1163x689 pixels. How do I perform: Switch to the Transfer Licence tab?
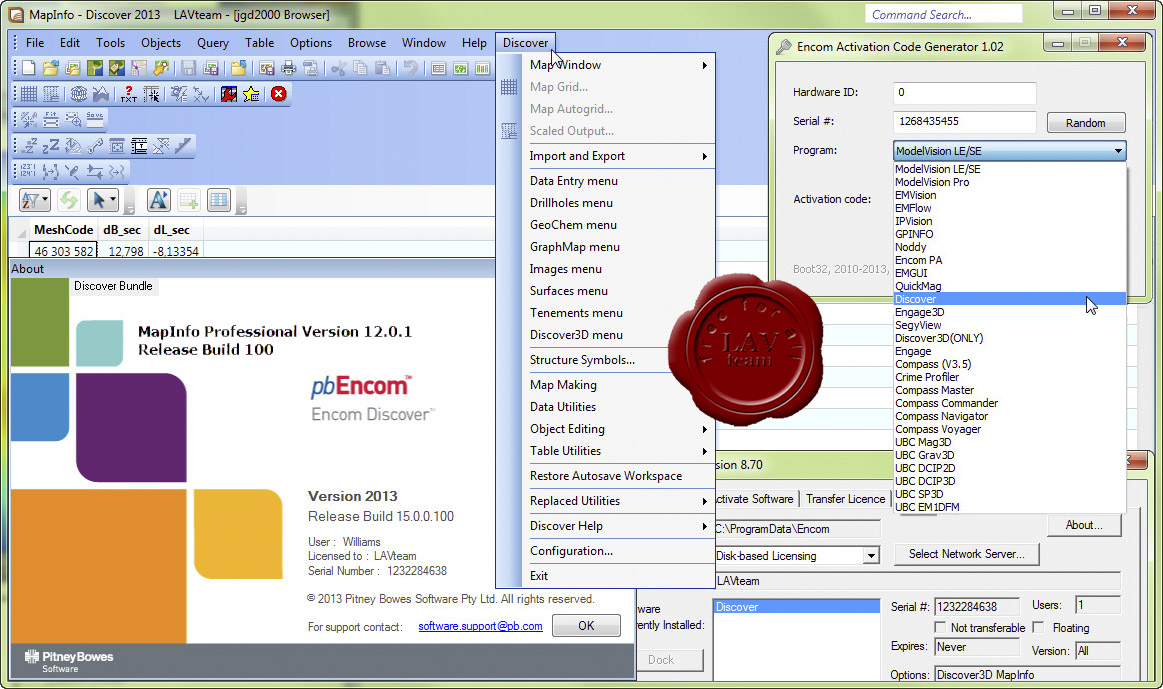(846, 499)
